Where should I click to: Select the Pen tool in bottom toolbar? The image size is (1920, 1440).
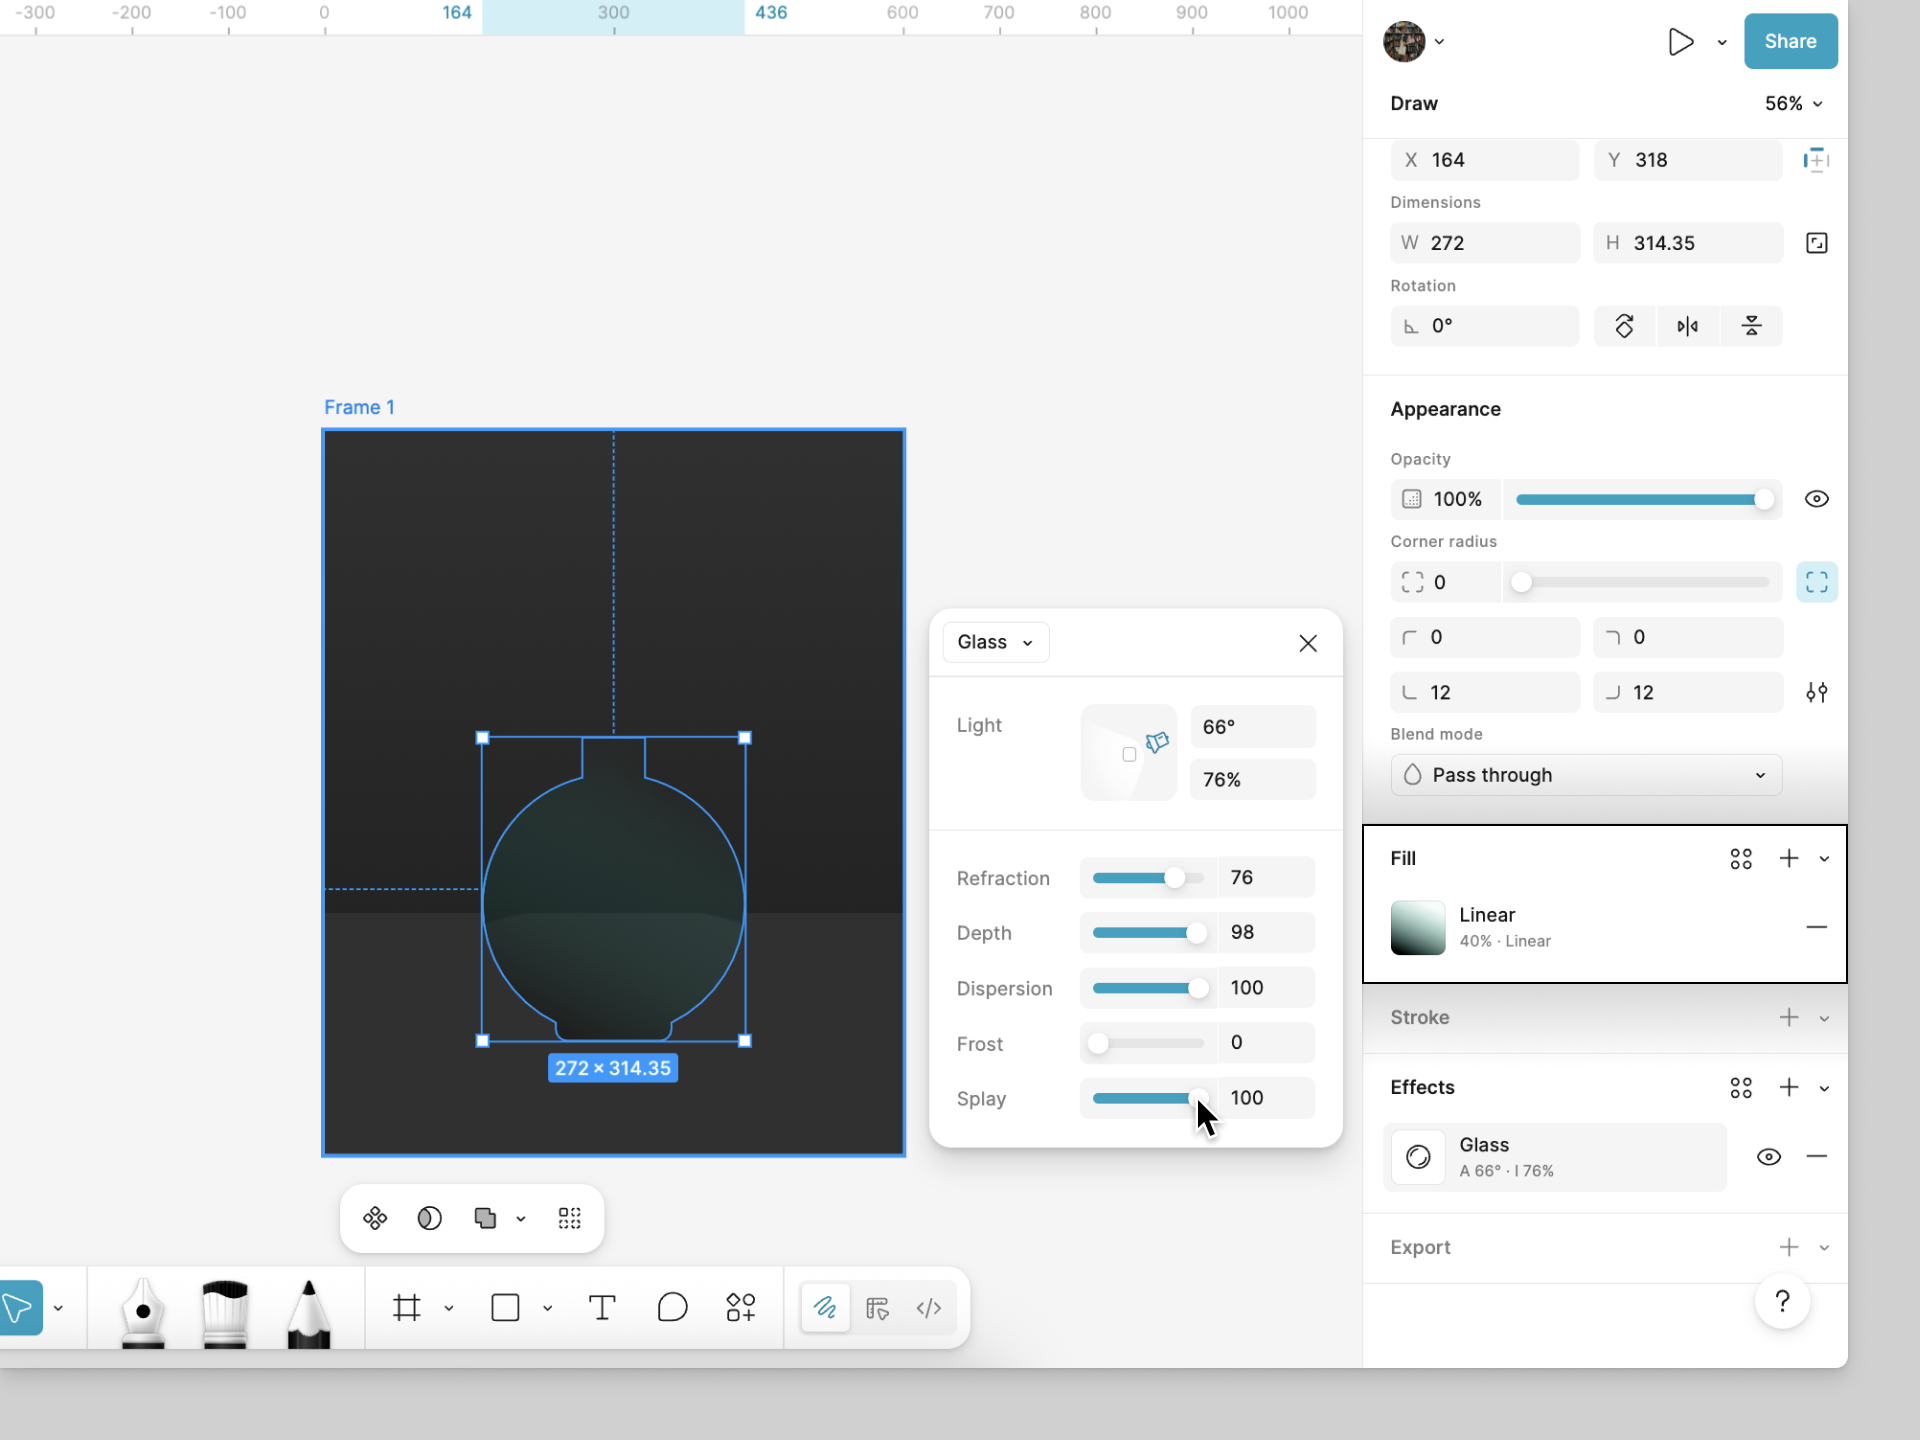pyautogui.click(x=143, y=1310)
